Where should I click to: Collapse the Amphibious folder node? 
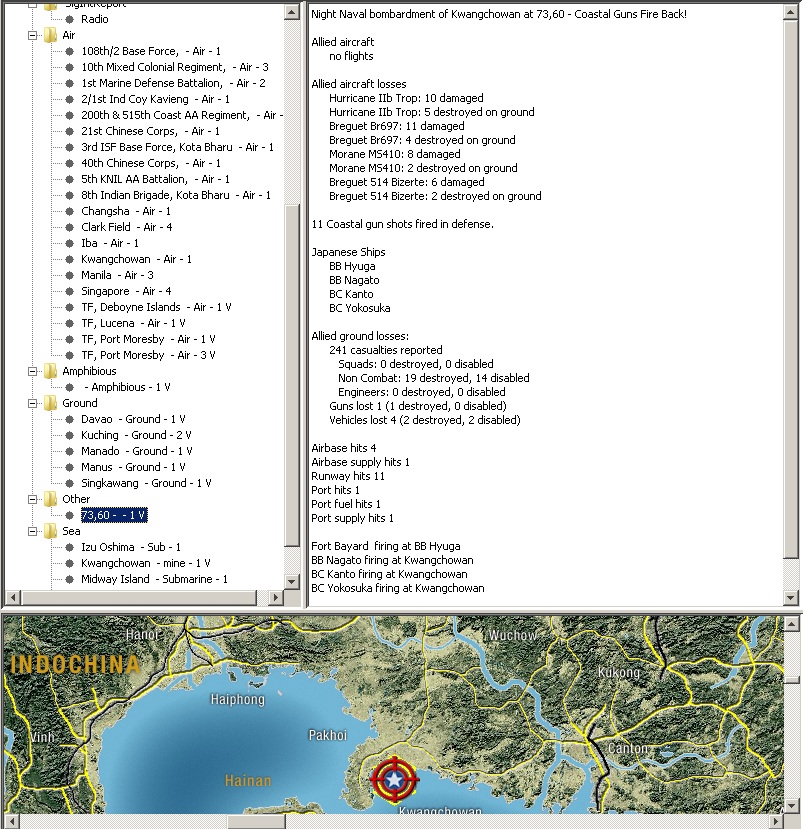click(x=33, y=371)
